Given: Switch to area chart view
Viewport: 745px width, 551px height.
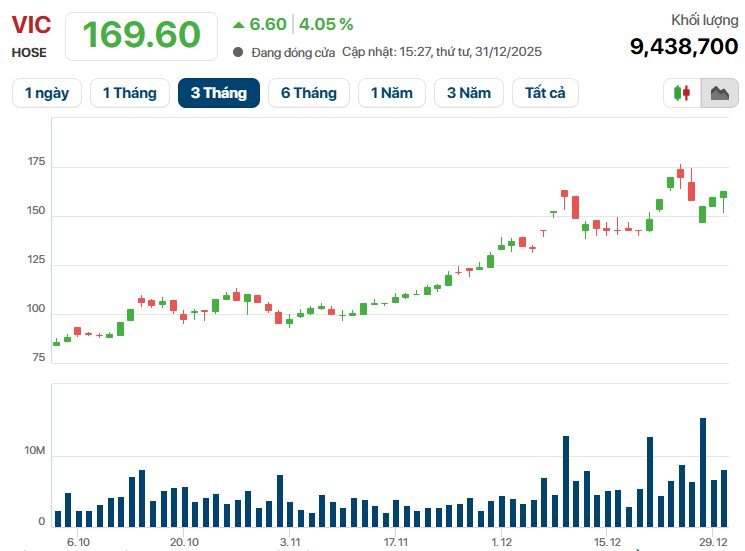Looking at the screenshot, I should click(x=719, y=93).
